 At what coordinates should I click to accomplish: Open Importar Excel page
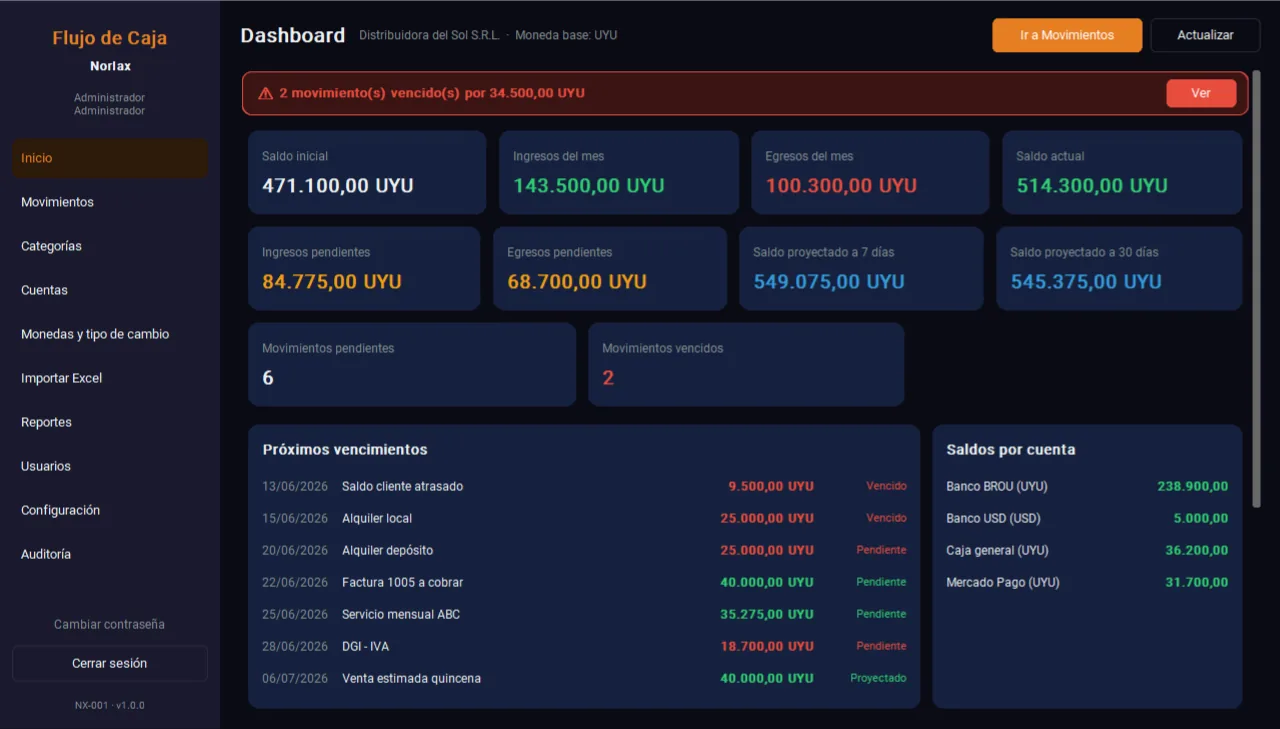110,378
